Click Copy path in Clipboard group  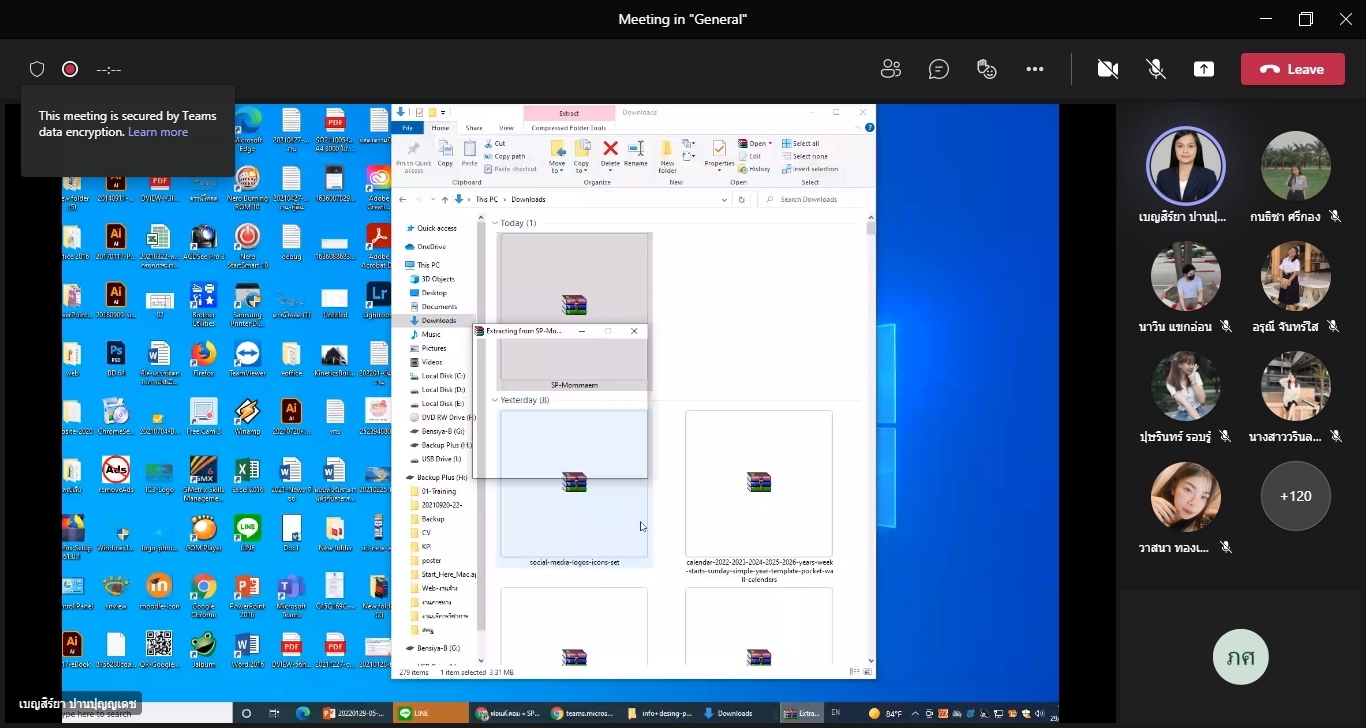[503, 157]
